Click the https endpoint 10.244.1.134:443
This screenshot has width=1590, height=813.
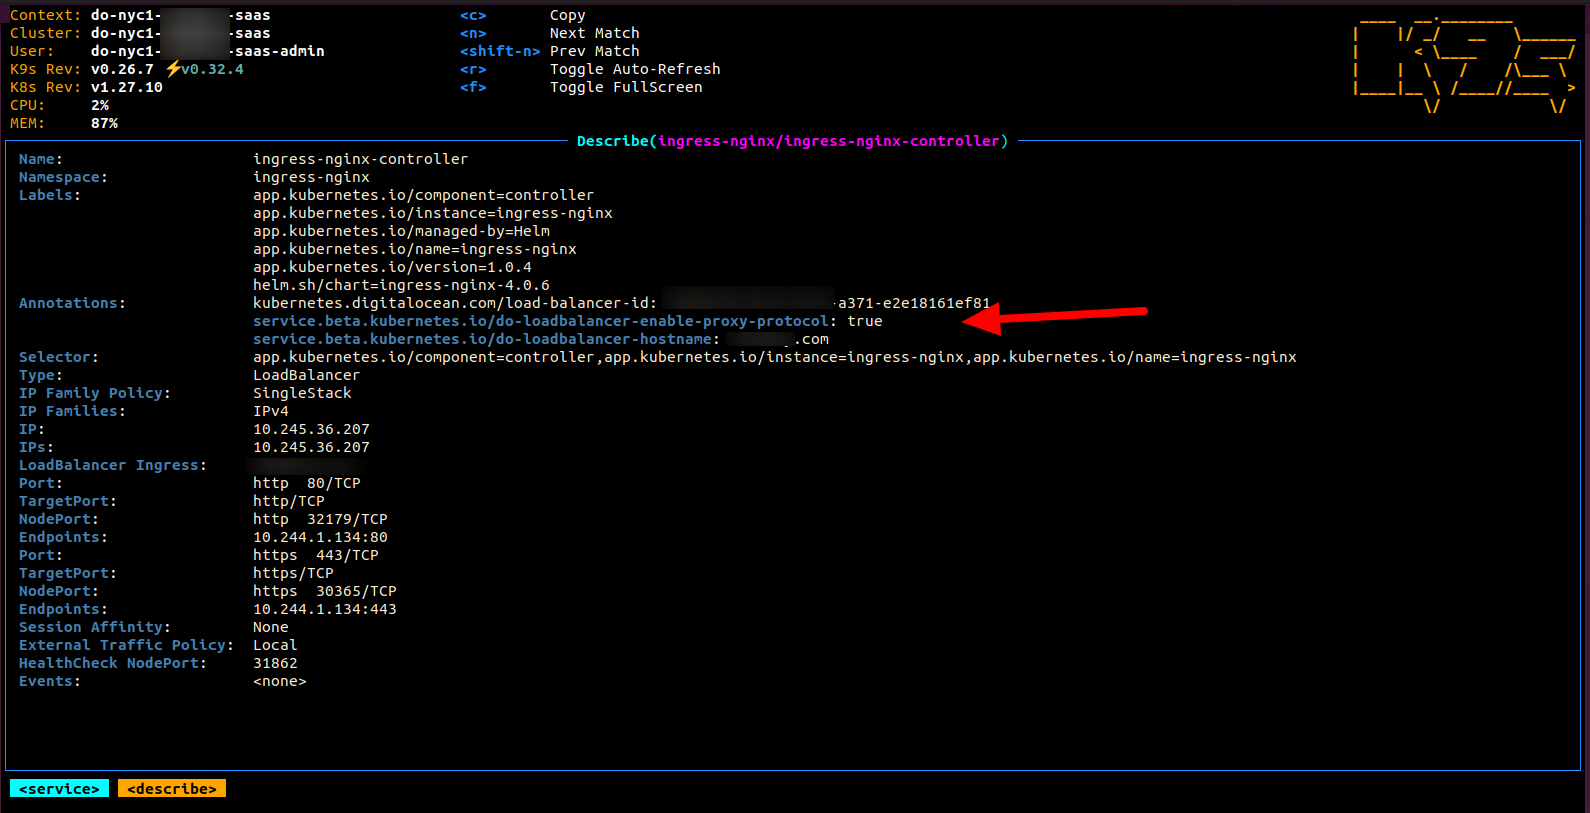(x=324, y=609)
